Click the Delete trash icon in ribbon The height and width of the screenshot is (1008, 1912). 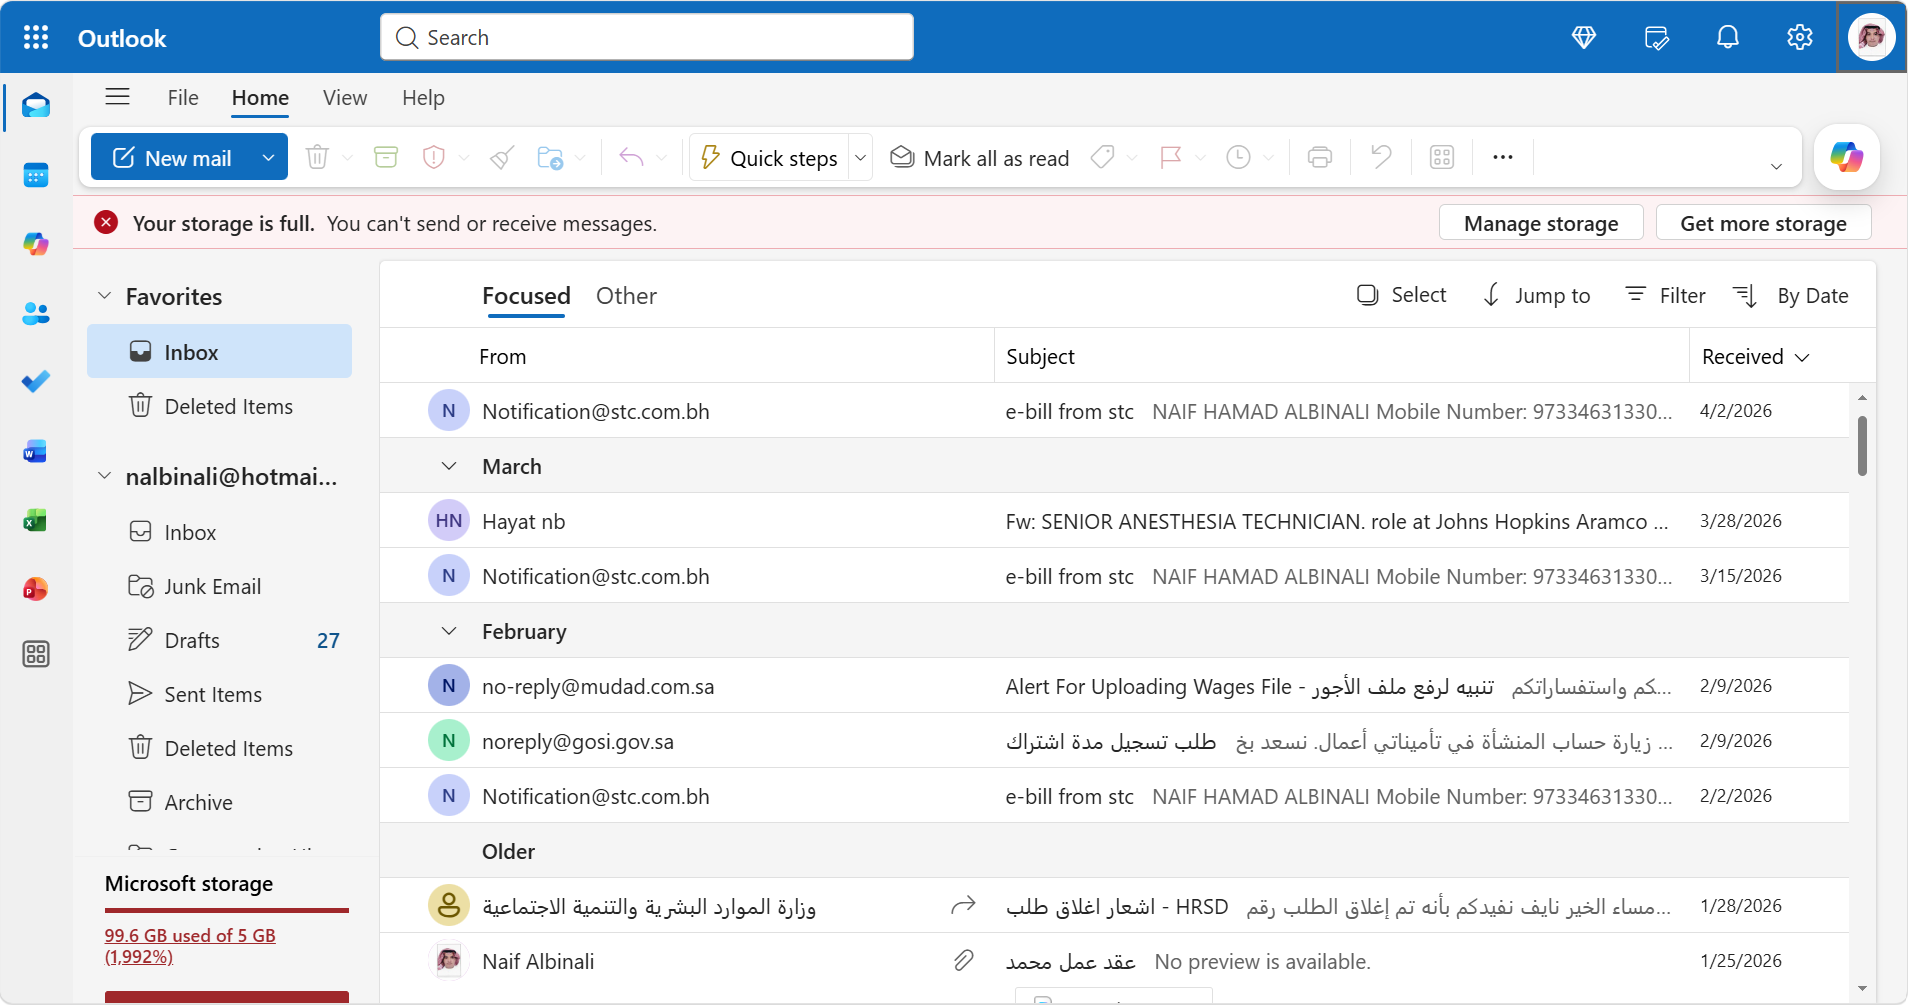pos(317,157)
